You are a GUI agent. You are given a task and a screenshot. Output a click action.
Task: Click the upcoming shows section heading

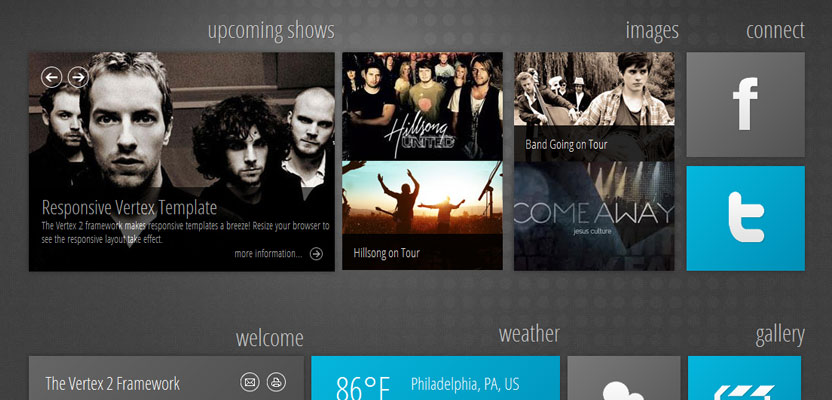(x=271, y=31)
